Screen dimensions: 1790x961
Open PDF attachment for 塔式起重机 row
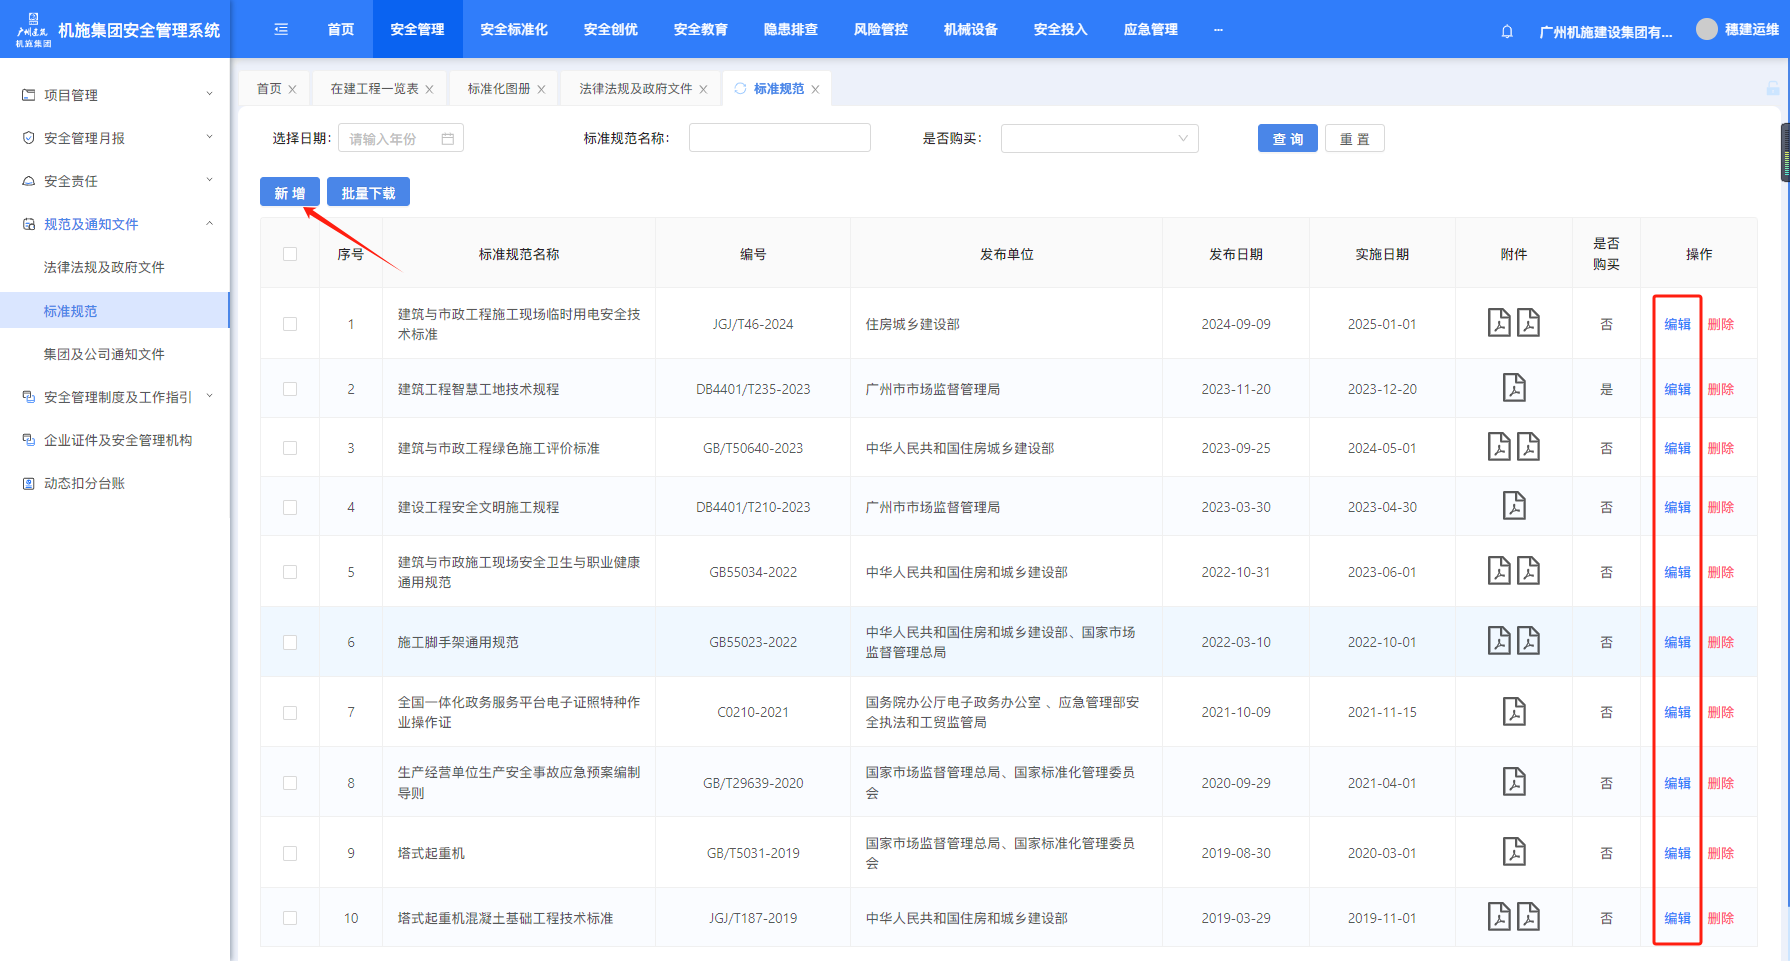click(1514, 852)
